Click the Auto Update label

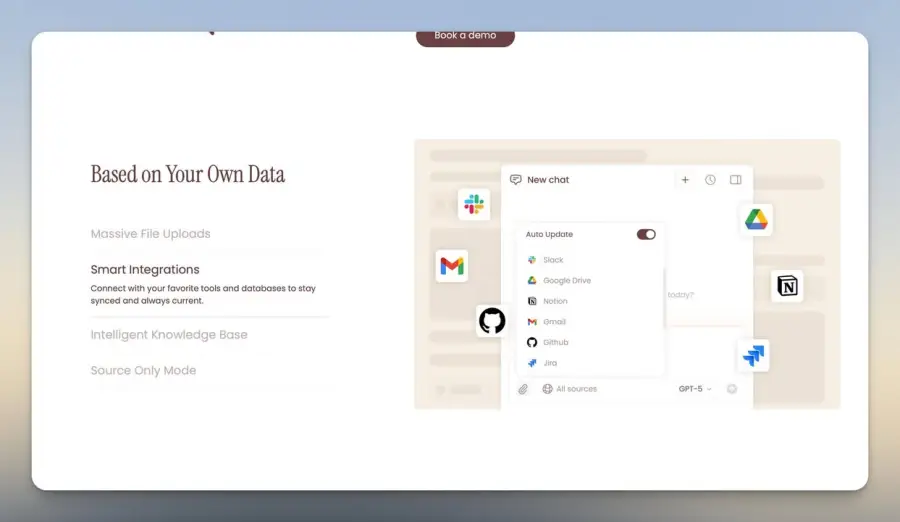pyautogui.click(x=549, y=234)
